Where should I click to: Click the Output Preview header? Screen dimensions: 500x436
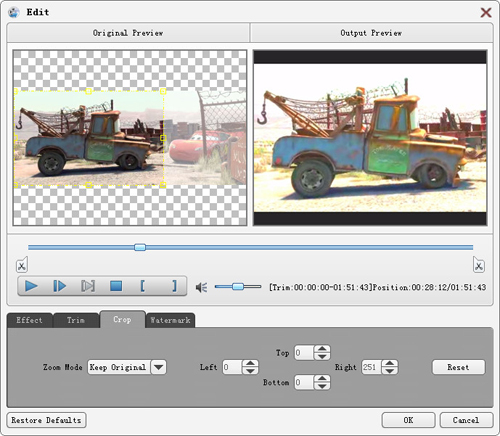pyautogui.click(x=371, y=33)
